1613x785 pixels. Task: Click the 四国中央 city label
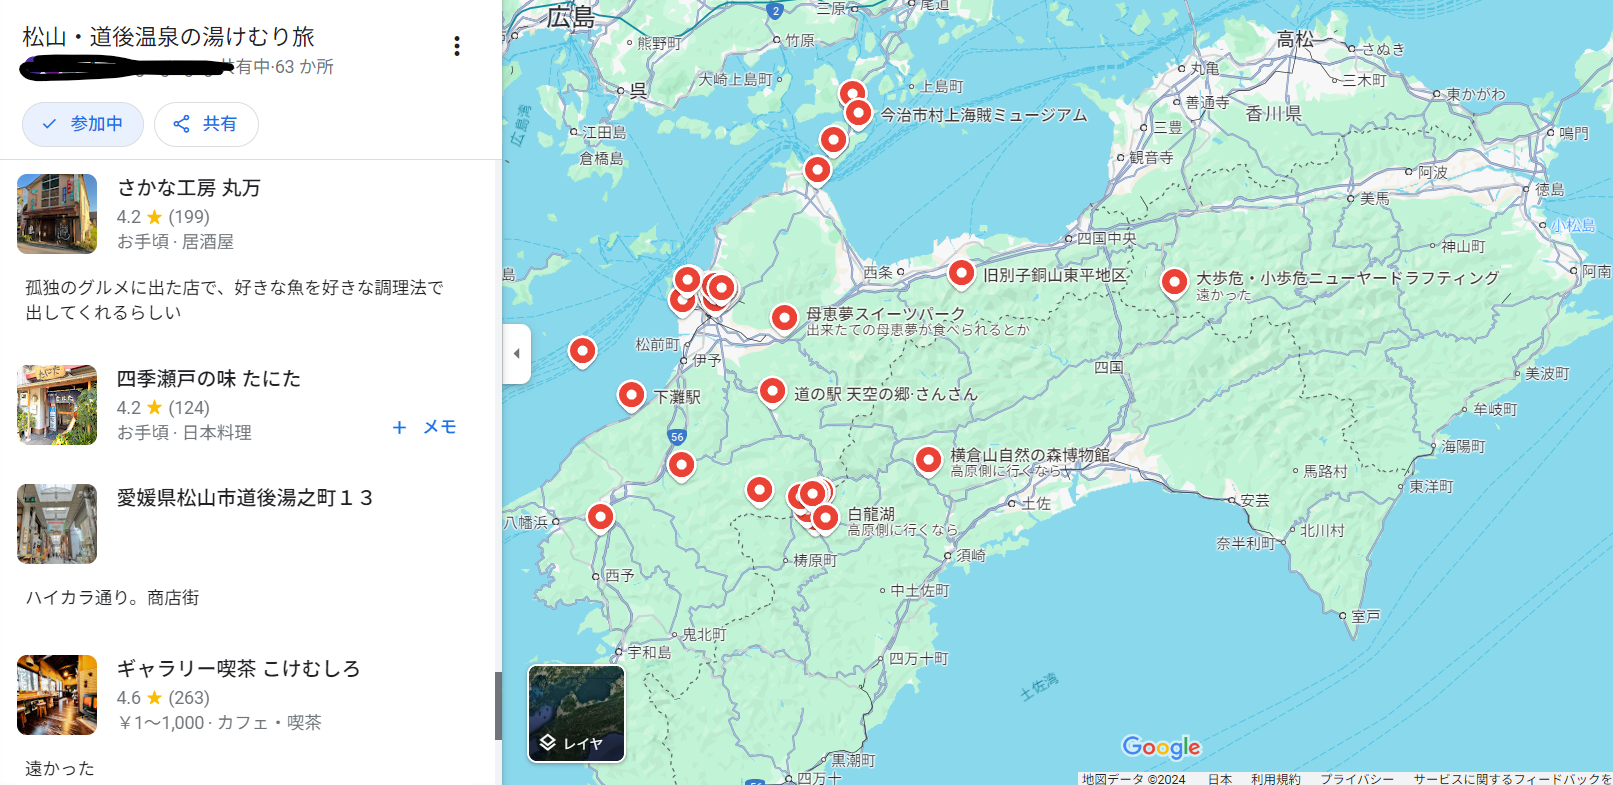tap(1106, 238)
